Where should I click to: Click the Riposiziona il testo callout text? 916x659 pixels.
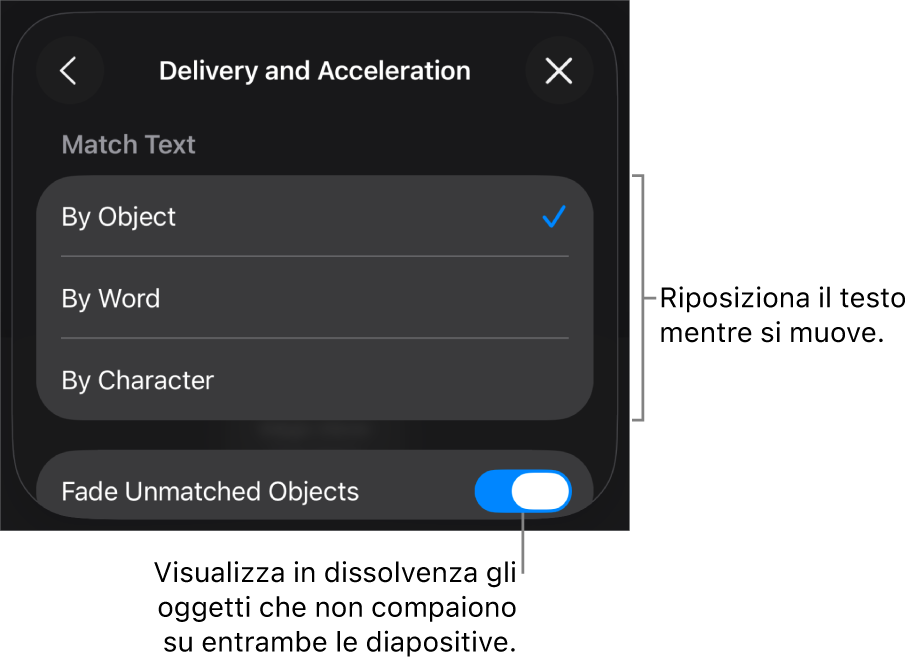(x=782, y=315)
